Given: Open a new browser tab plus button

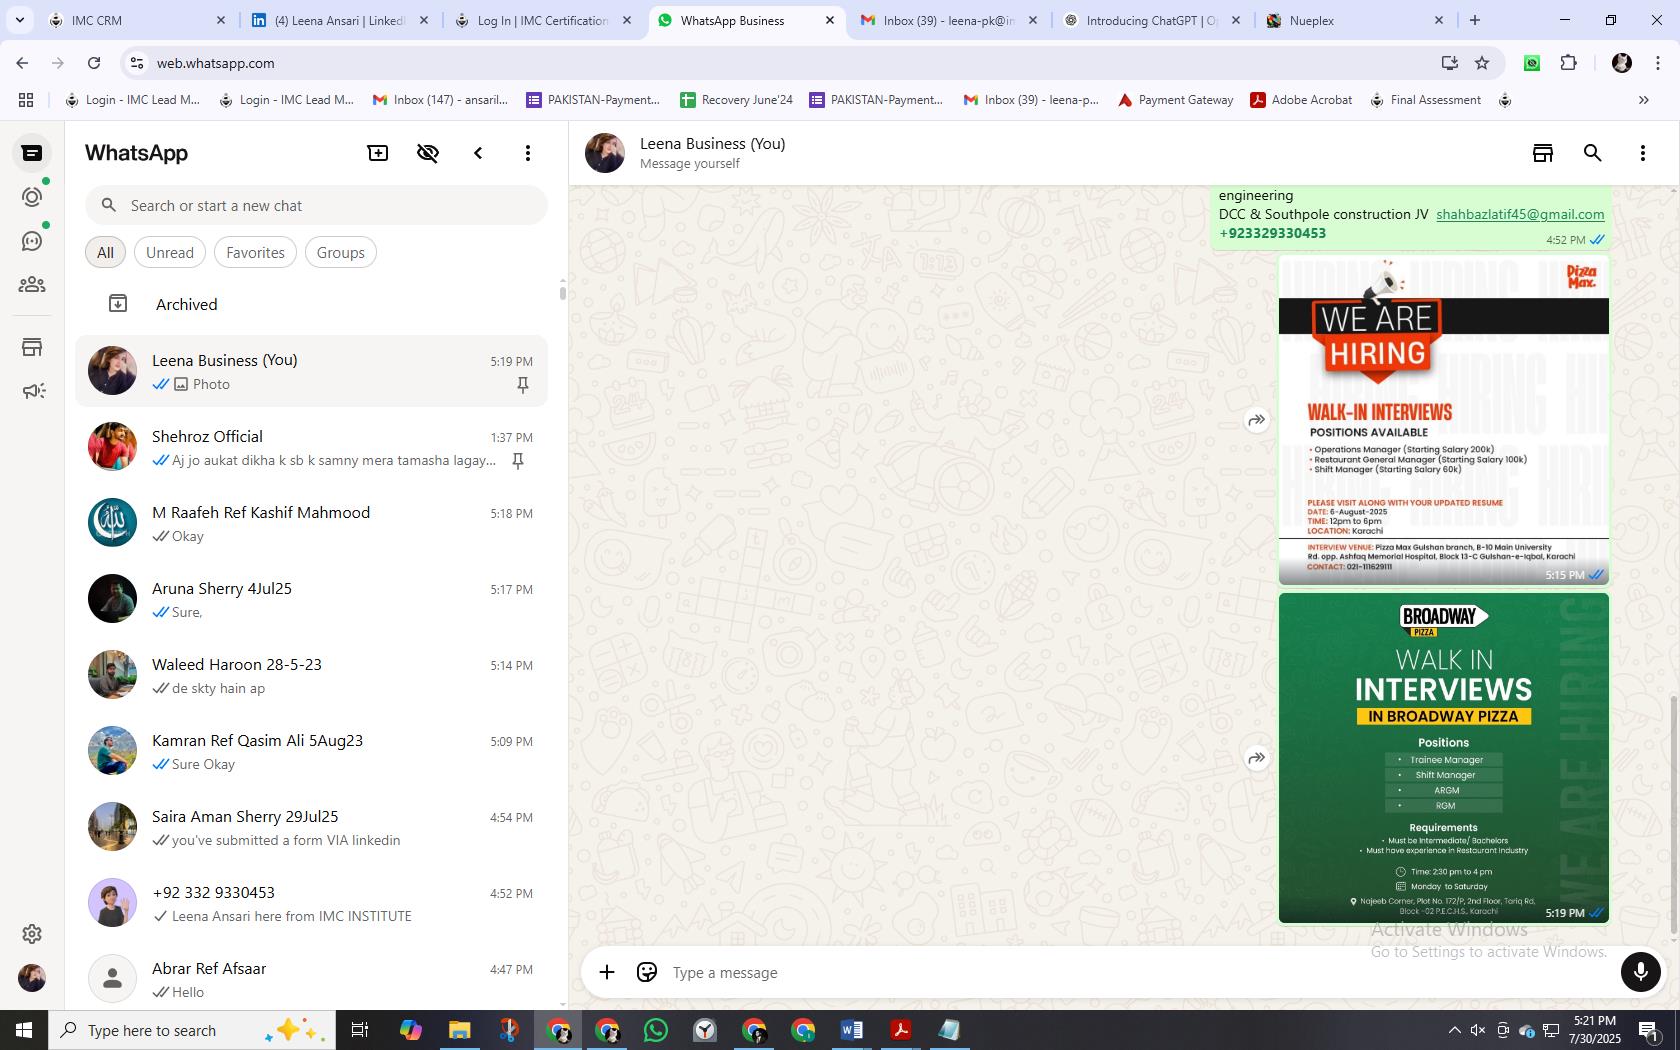Looking at the screenshot, I should [x=1475, y=20].
